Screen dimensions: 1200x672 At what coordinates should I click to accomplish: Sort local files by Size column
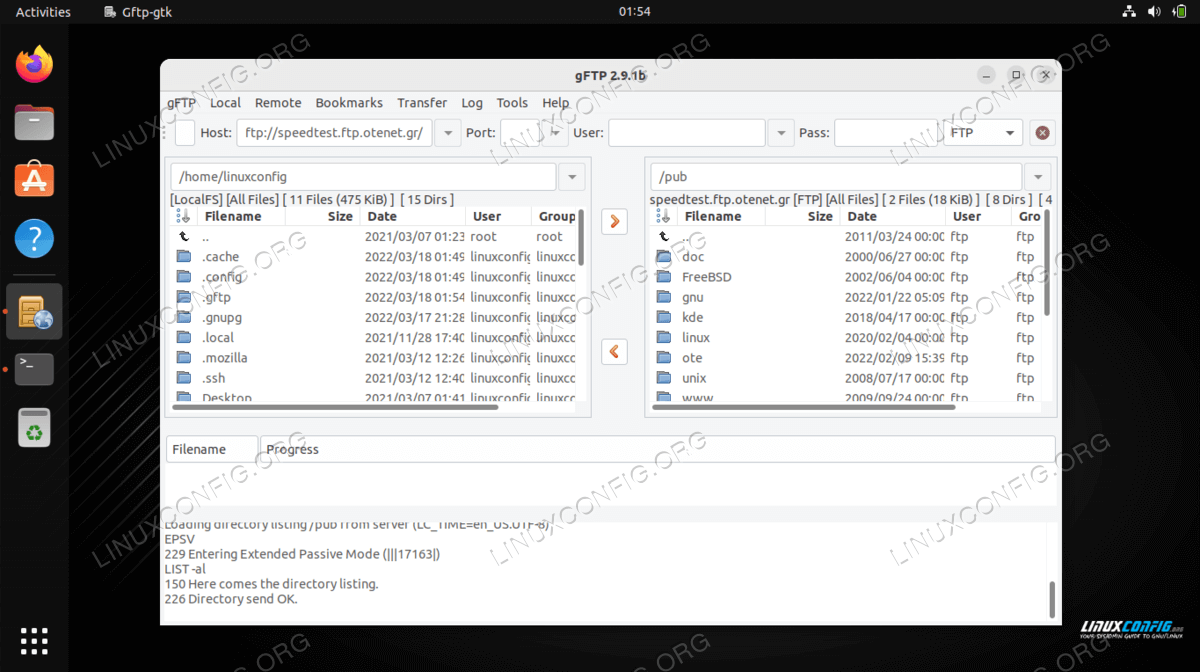322,216
